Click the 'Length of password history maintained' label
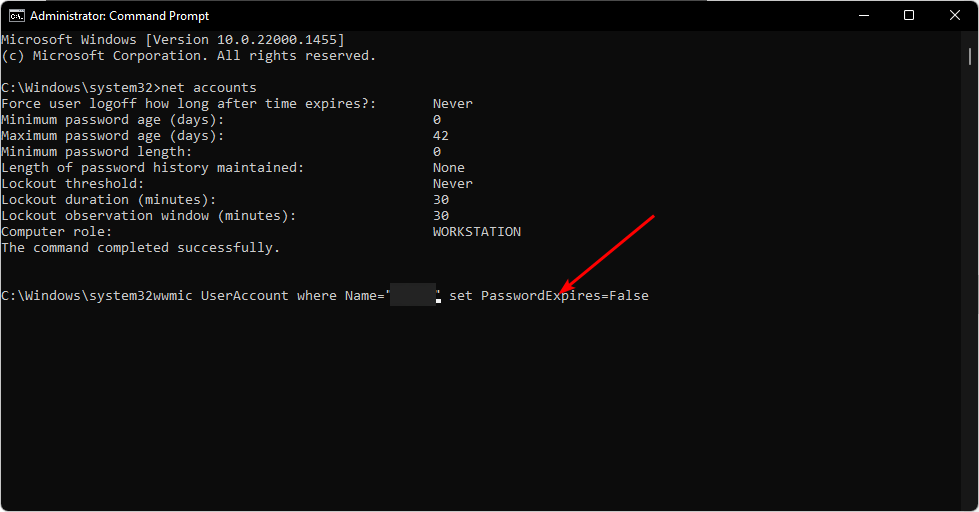979x512 pixels. [152, 168]
